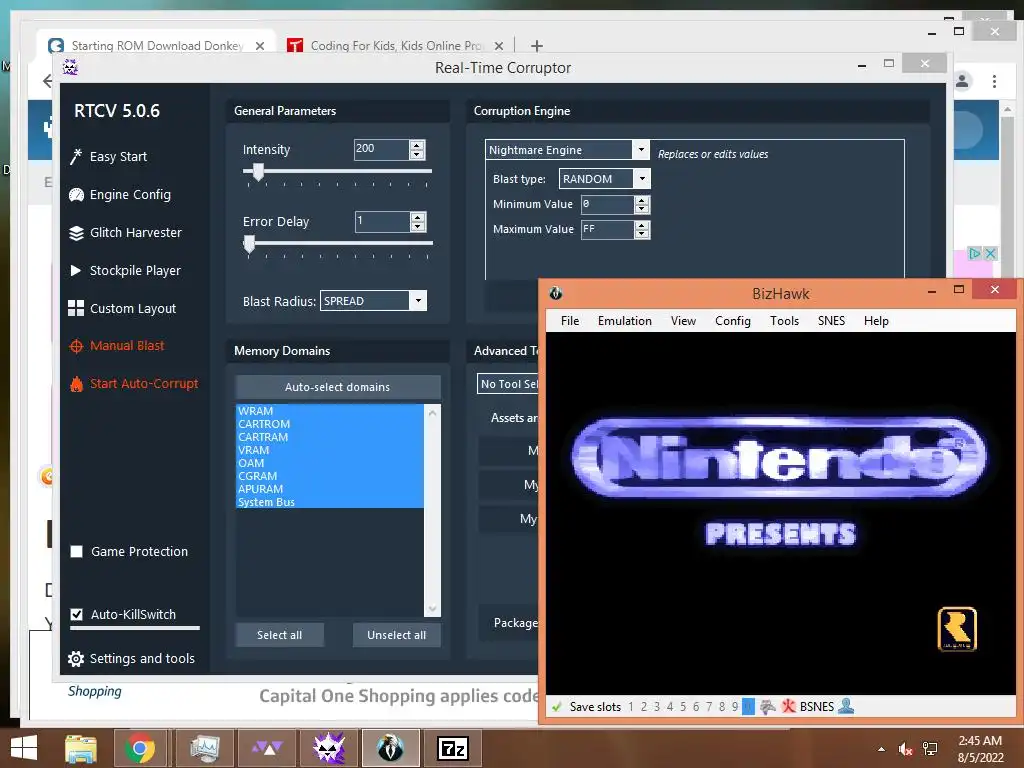Switch to Coding For Kids Chrome tab
The height and width of the screenshot is (768, 1024).
coord(395,46)
